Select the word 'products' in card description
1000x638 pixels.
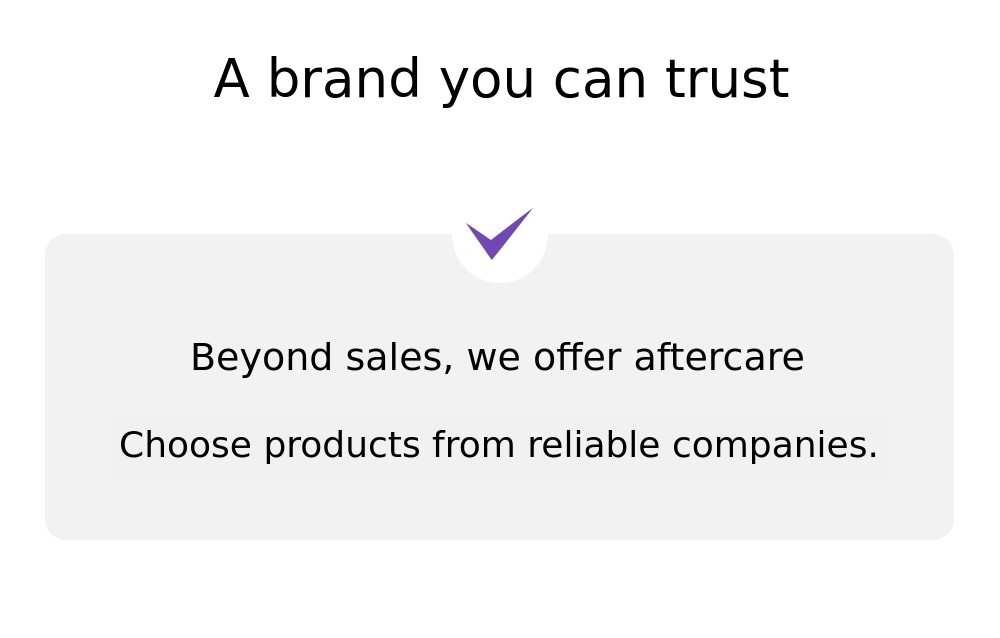click(x=342, y=445)
